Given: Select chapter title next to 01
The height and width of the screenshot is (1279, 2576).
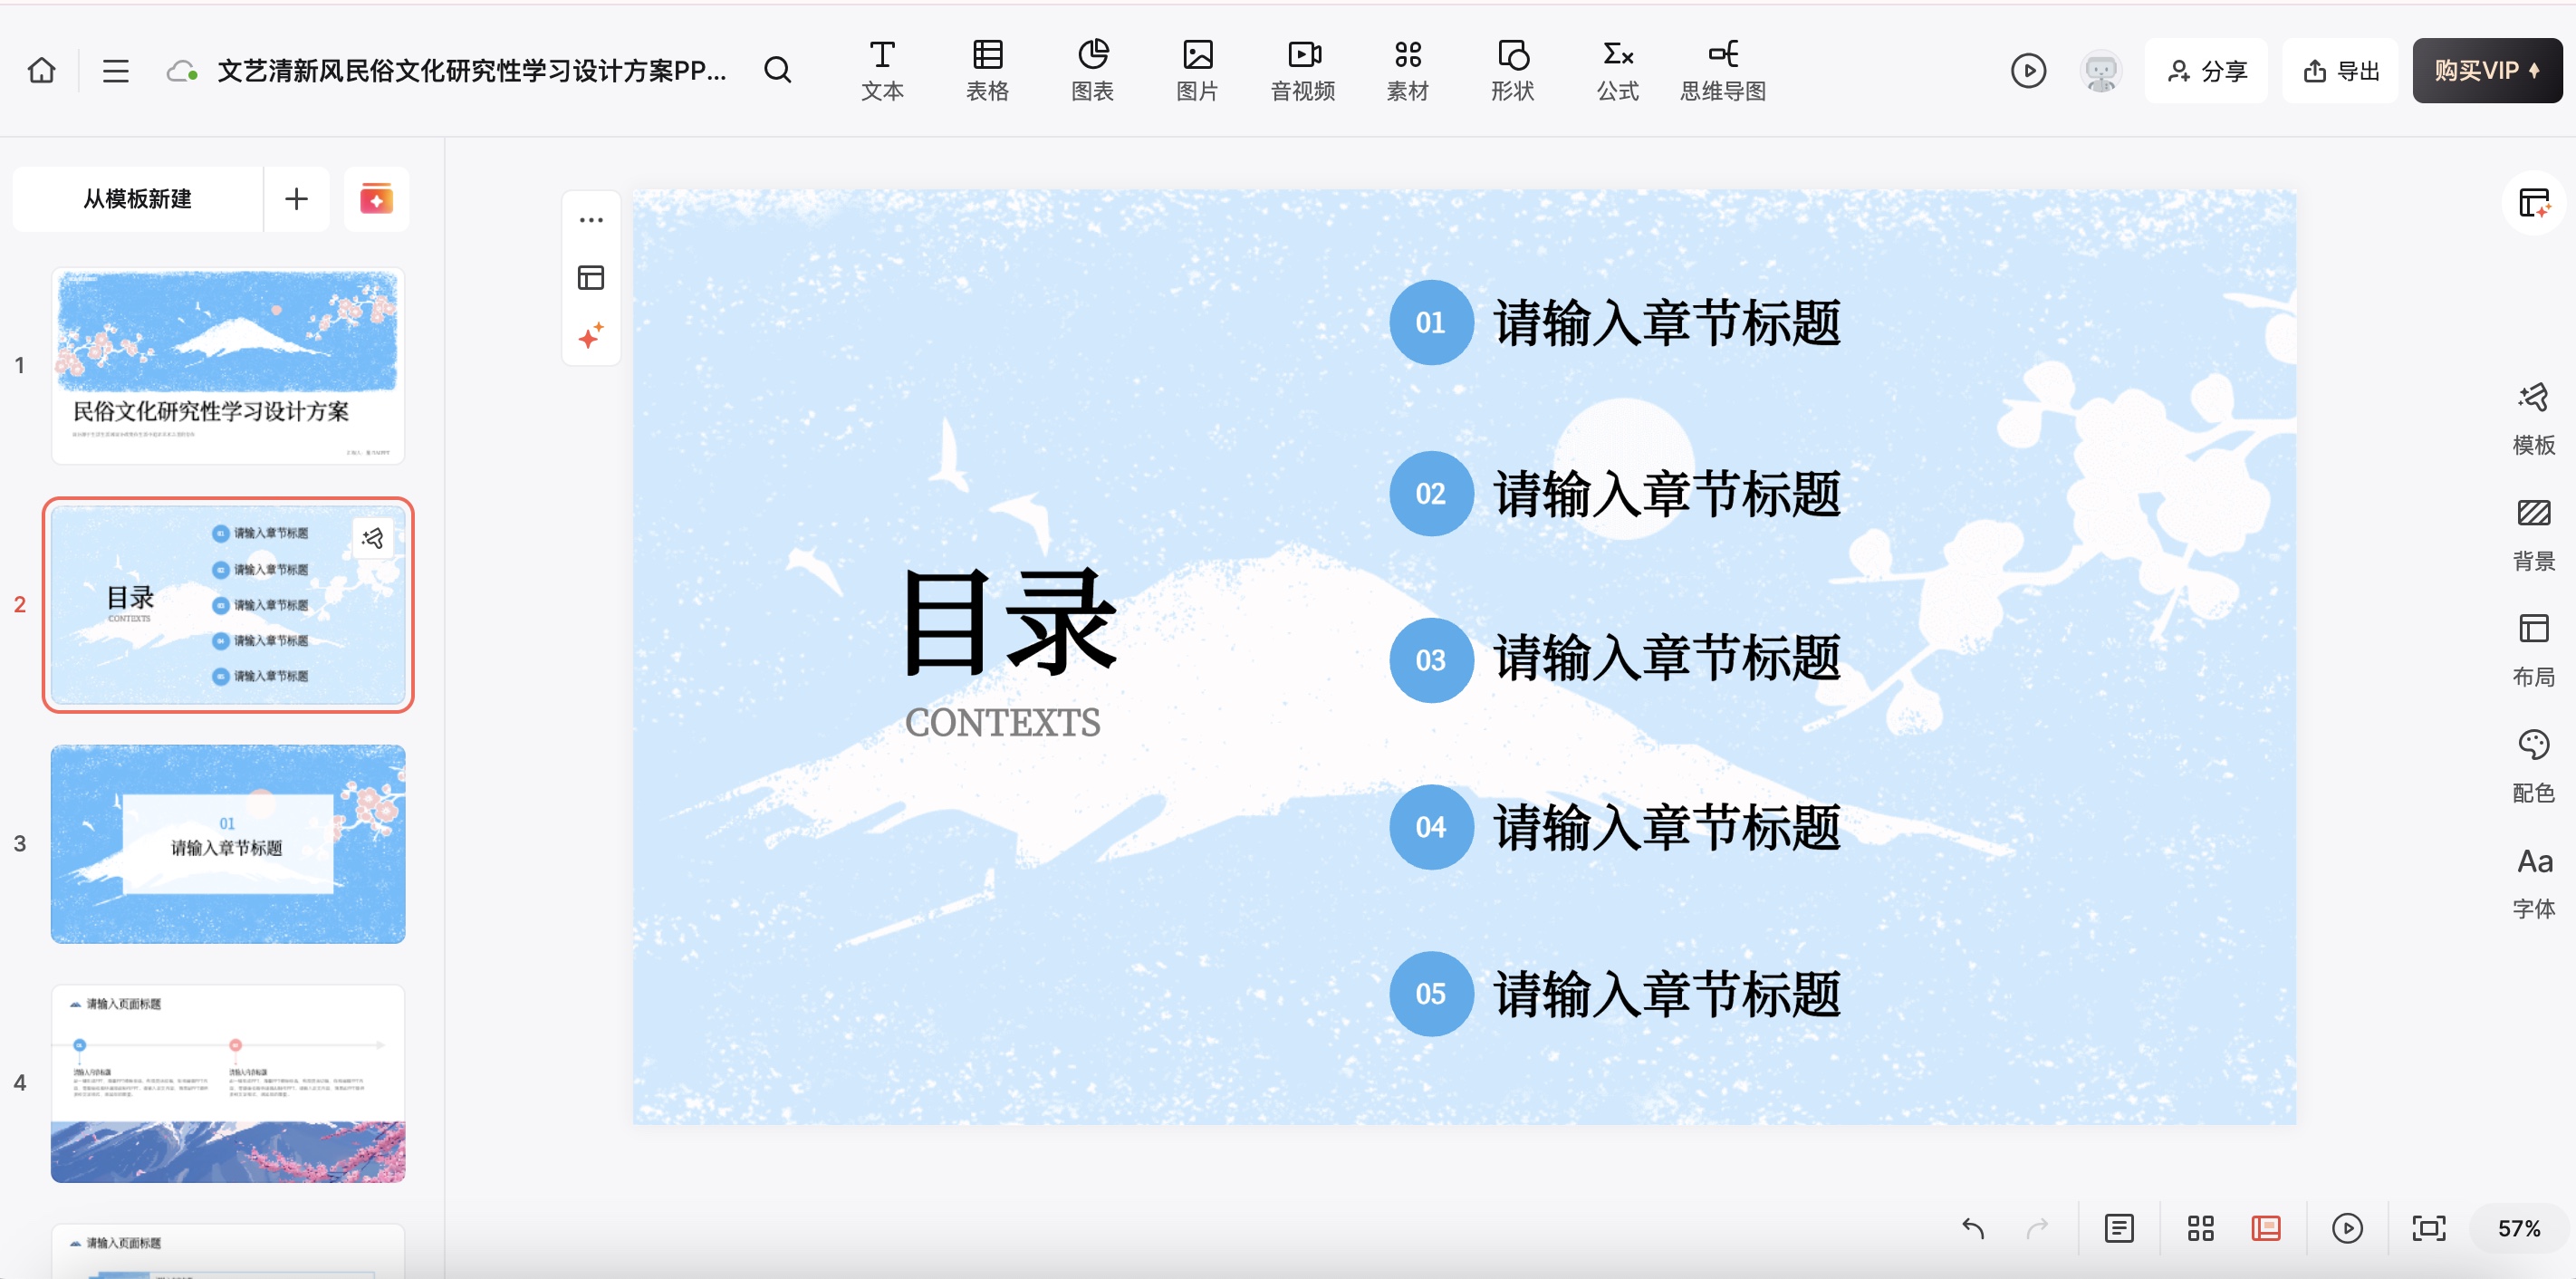Looking at the screenshot, I should point(1667,323).
